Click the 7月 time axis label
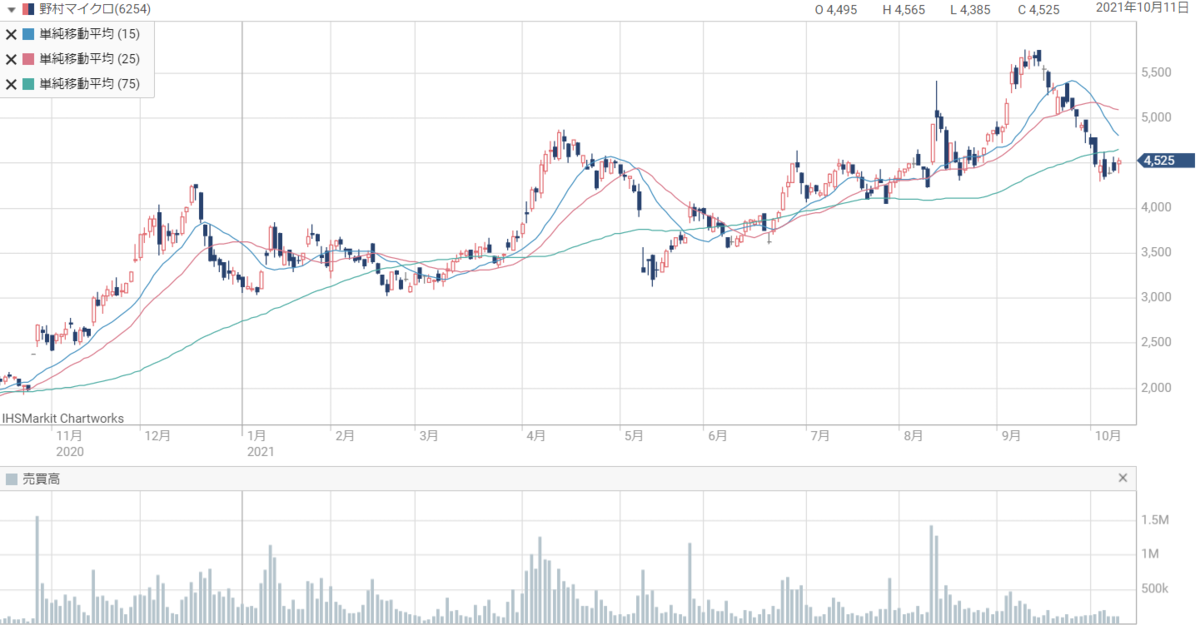Screen dimensions: 1200x625 pos(819,436)
